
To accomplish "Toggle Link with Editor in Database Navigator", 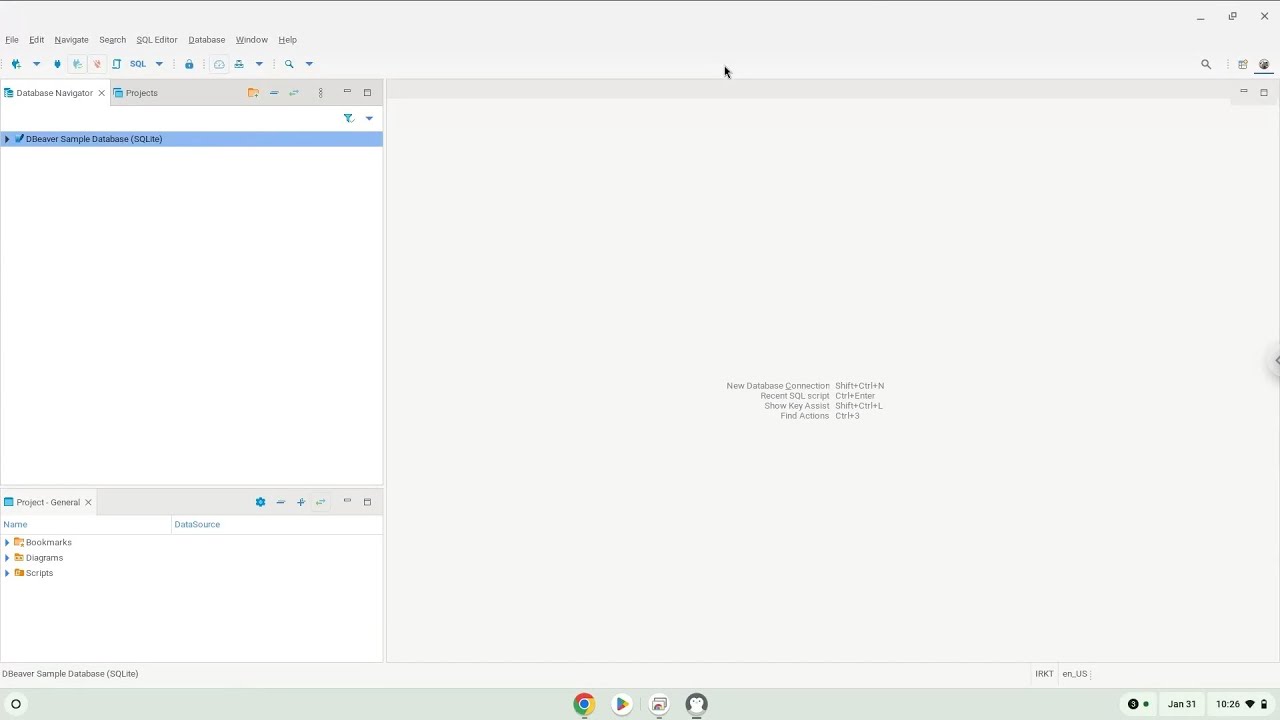I will 293,93.
